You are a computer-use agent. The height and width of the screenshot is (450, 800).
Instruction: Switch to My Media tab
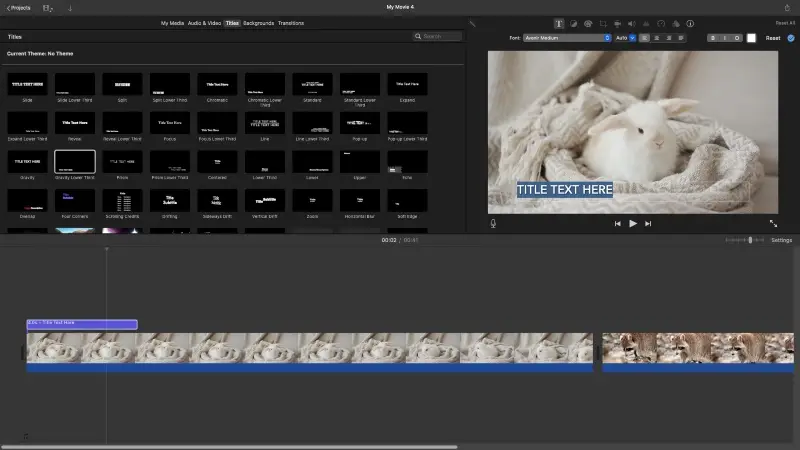click(172, 23)
